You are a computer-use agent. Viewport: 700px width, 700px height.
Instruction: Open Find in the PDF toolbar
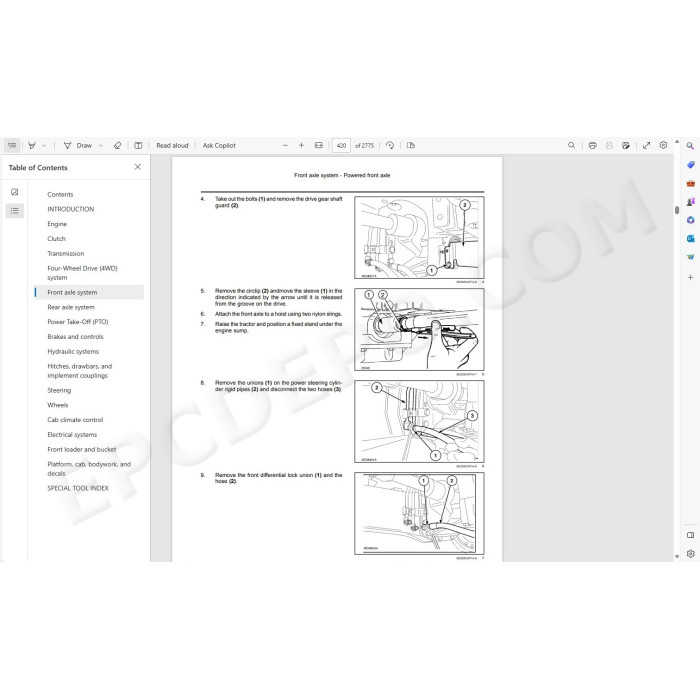[x=571, y=146]
